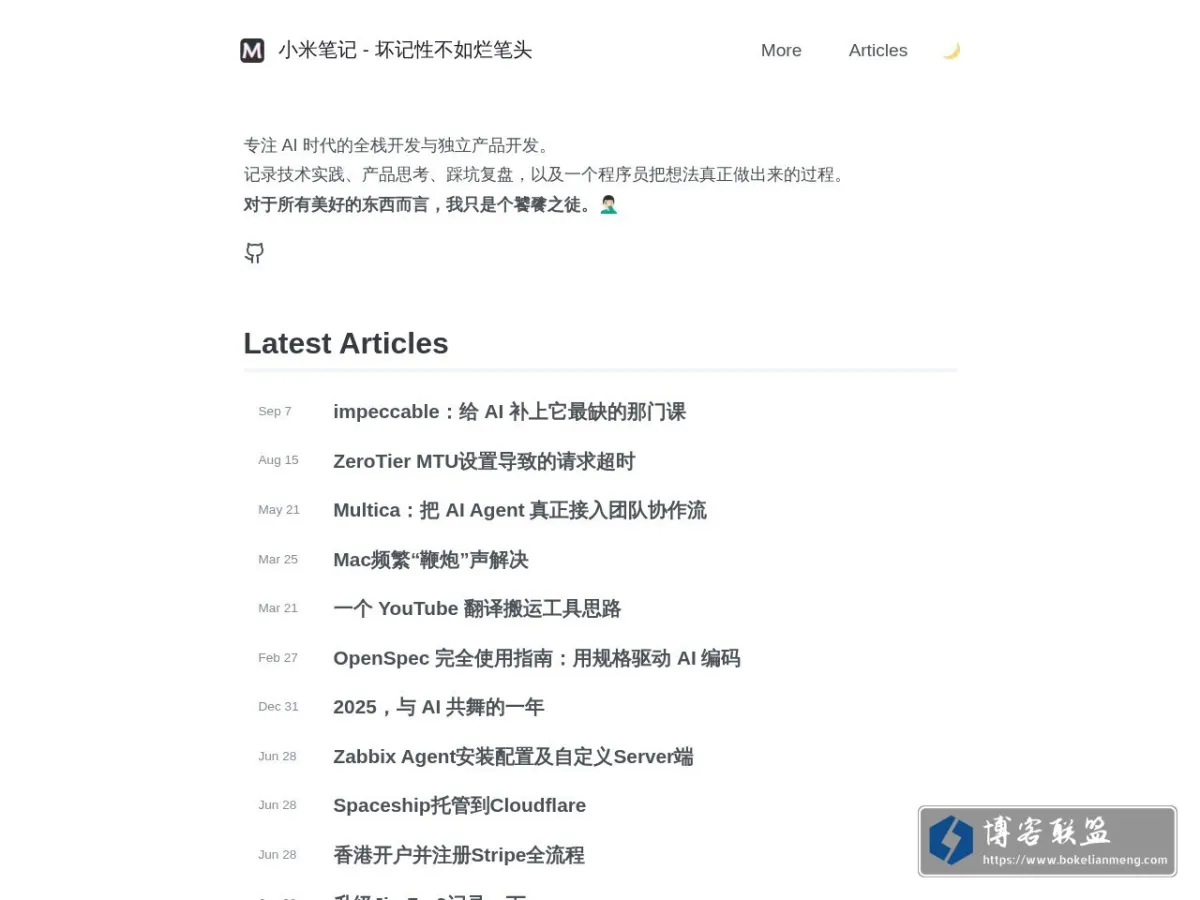Open article Multica：把 AI Agent 真正接入团队协作流
The height and width of the screenshot is (900, 1200).
pyautogui.click(x=519, y=510)
